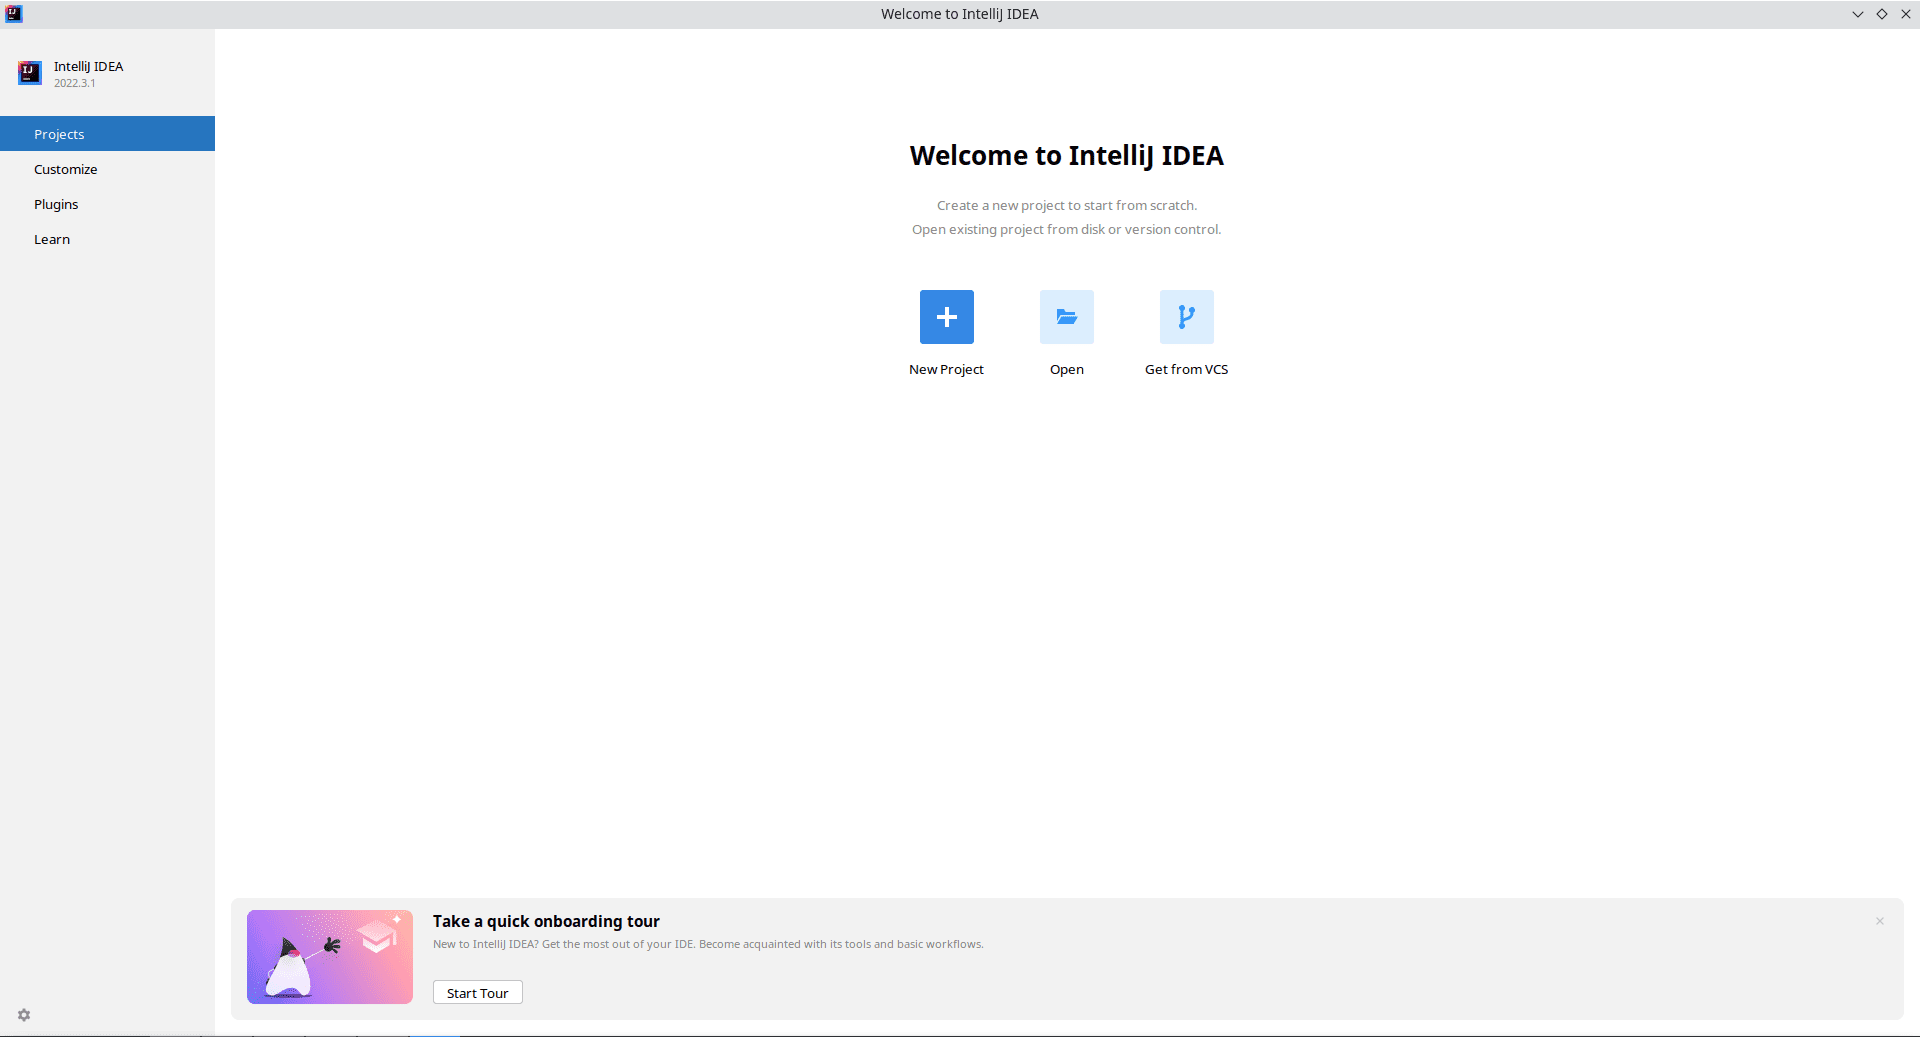1920x1037 pixels.
Task: Open the Plugins tab
Action: click(107, 204)
